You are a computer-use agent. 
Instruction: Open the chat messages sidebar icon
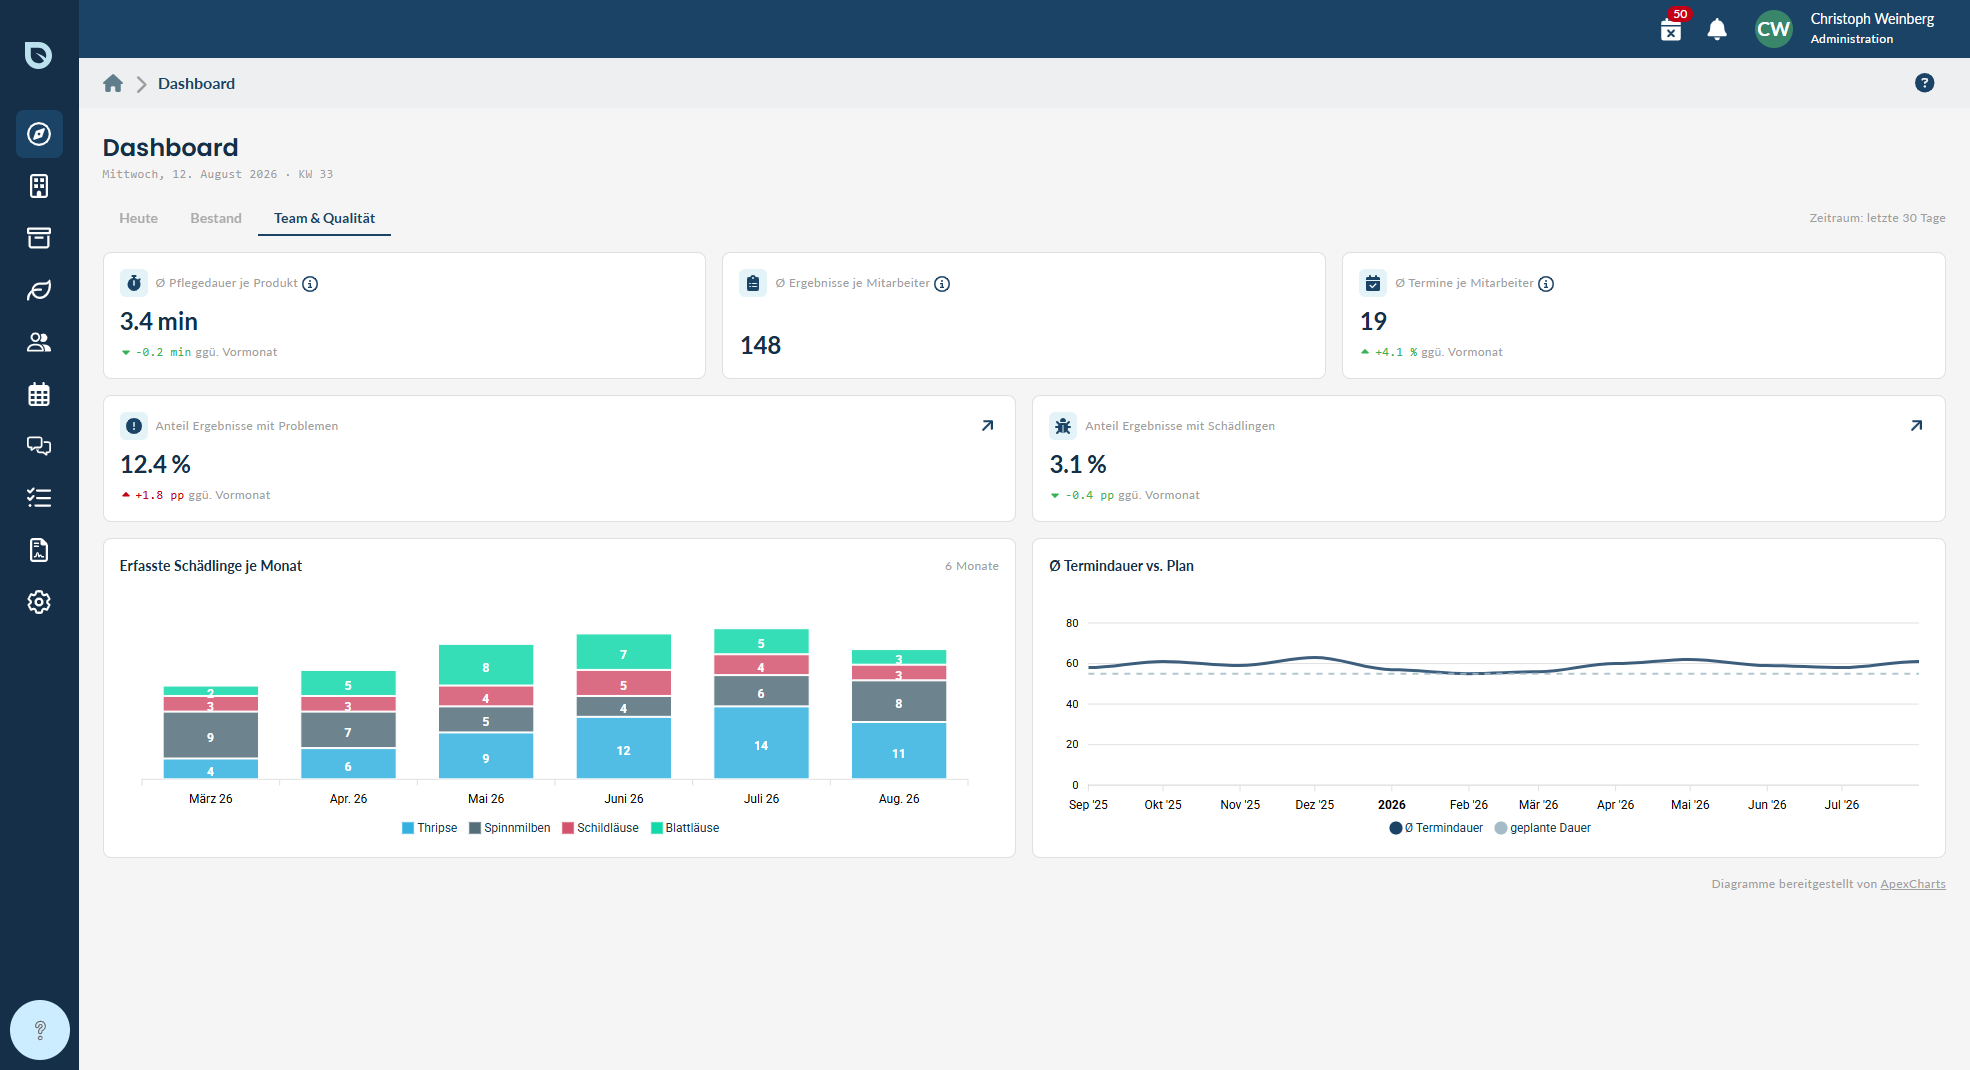click(39, 446)
